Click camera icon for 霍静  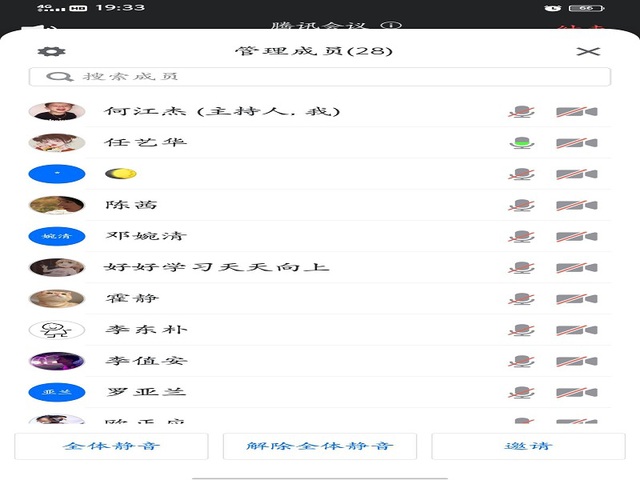tap(576, 299)
